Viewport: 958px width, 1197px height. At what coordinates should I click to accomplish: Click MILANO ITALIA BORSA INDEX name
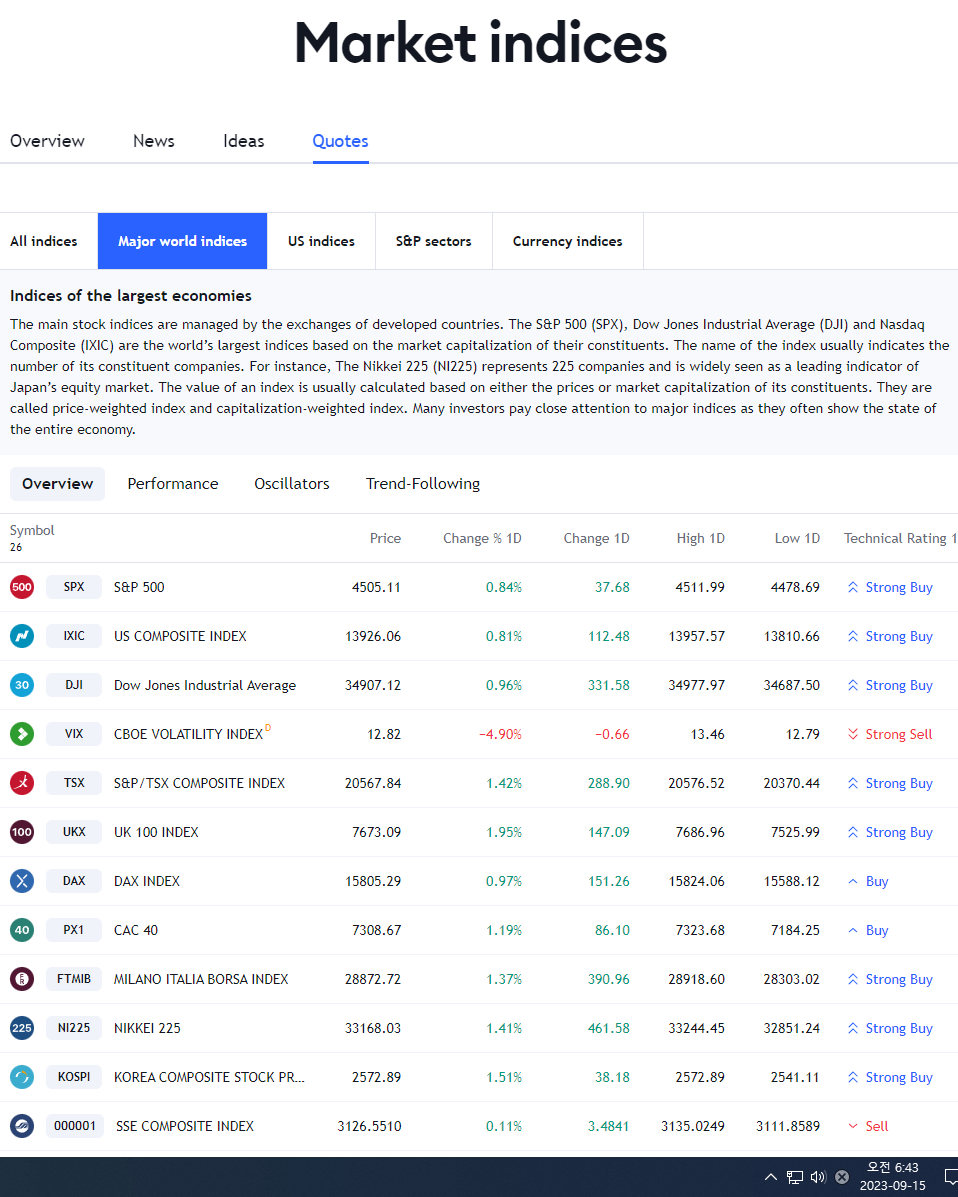202,979
